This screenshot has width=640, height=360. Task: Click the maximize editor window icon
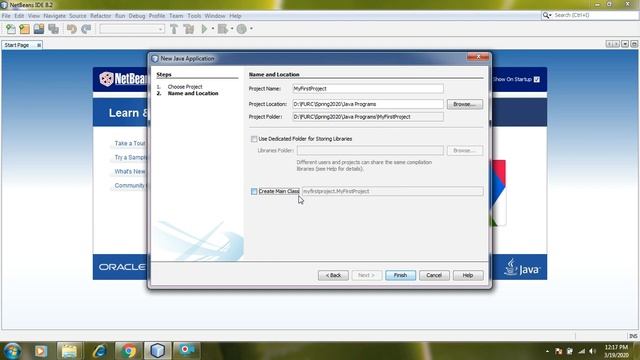click(x=634, y=44)
